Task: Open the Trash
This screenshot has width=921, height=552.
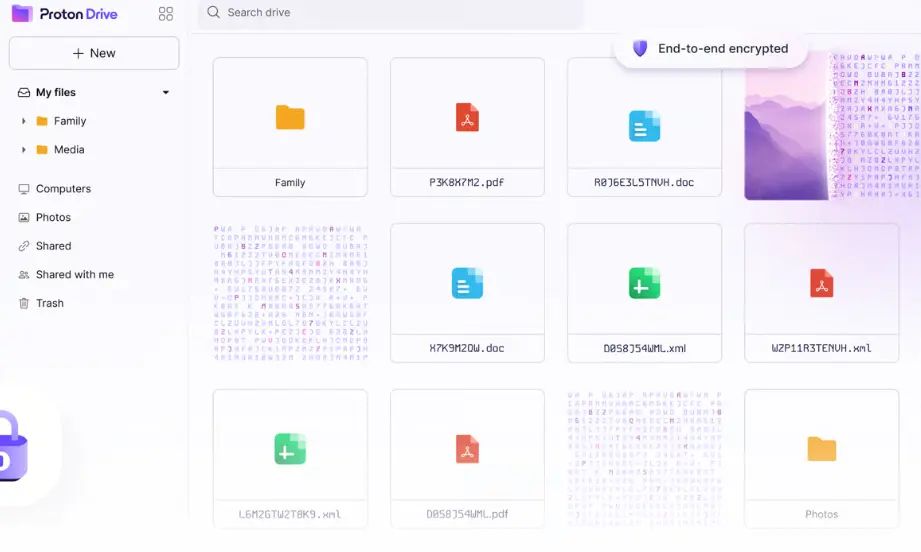Action: pos(50,303)
